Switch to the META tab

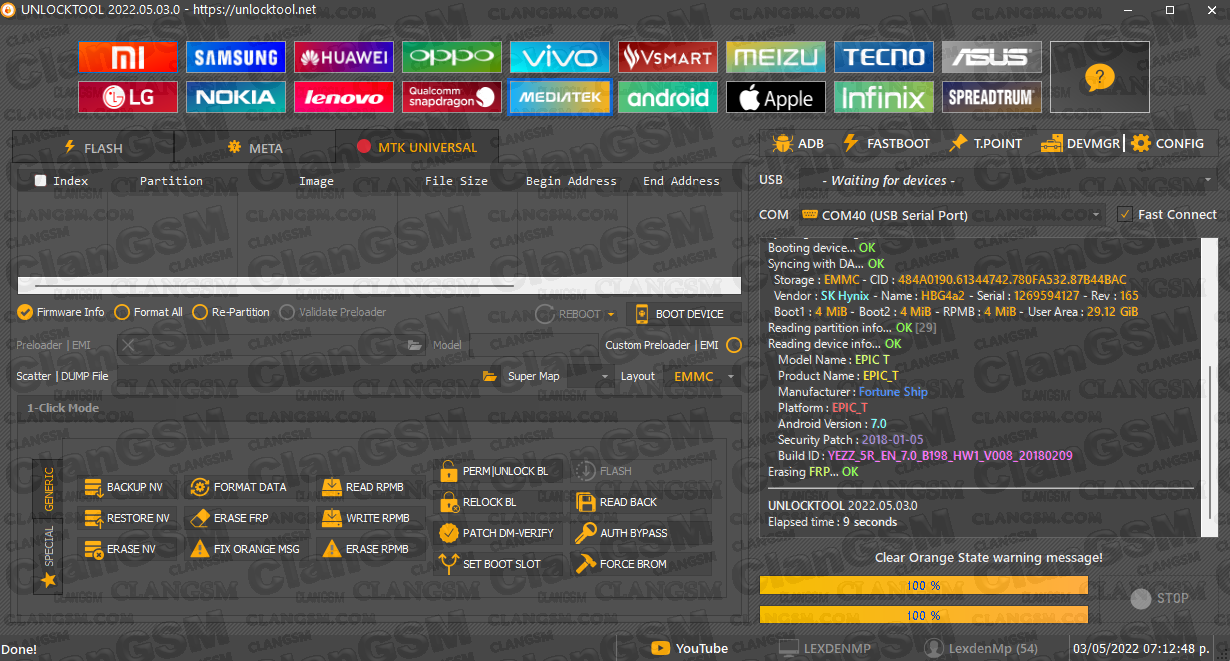pos(255,147)
